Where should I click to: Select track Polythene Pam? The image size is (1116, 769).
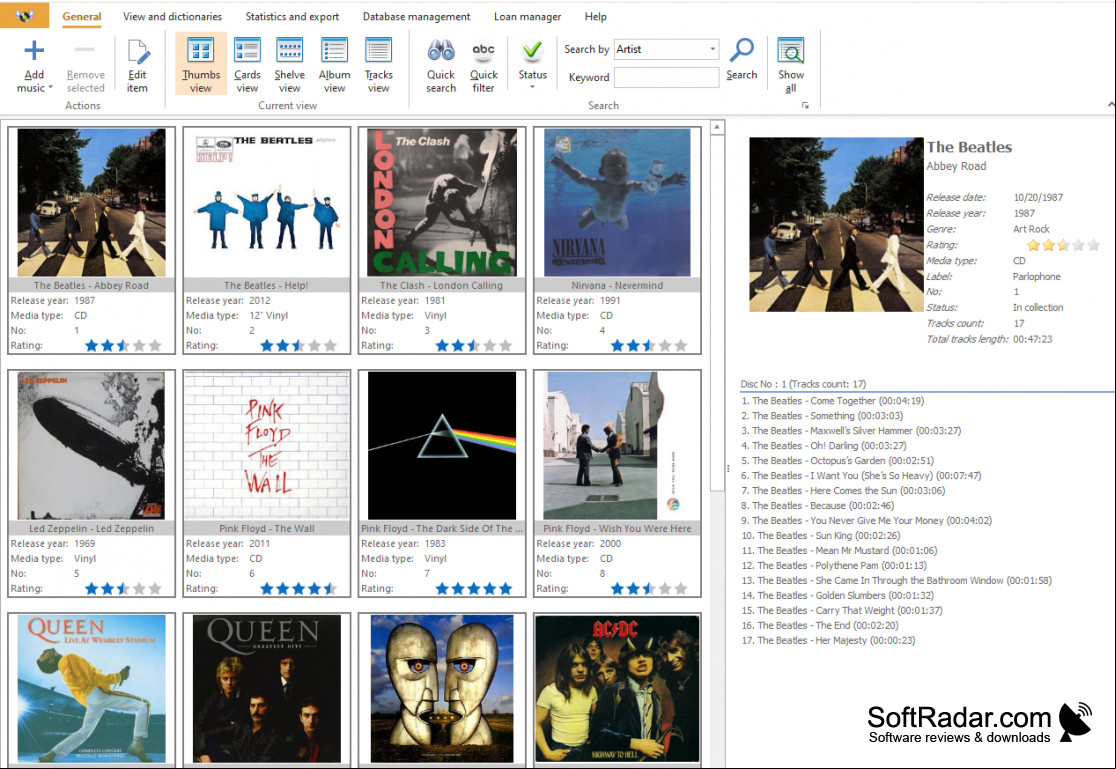834,565
